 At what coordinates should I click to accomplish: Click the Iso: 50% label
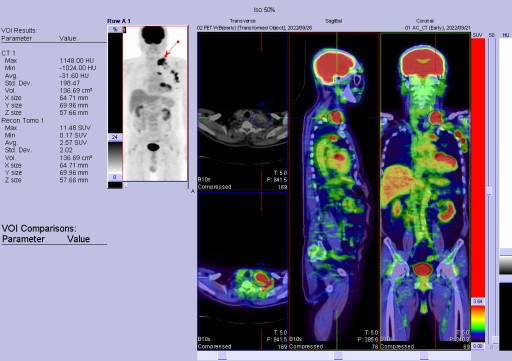click(x=264, y=10)
